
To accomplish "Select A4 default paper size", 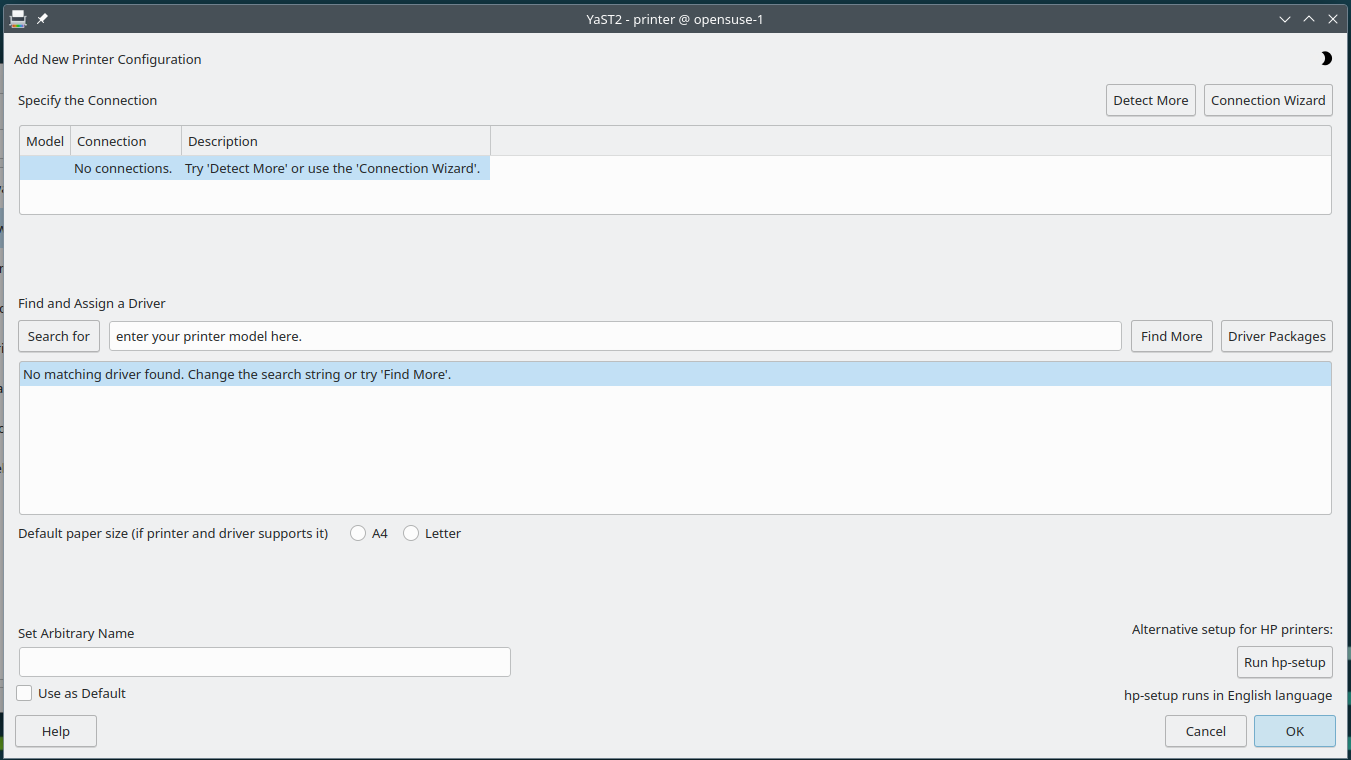I will 358,534.
